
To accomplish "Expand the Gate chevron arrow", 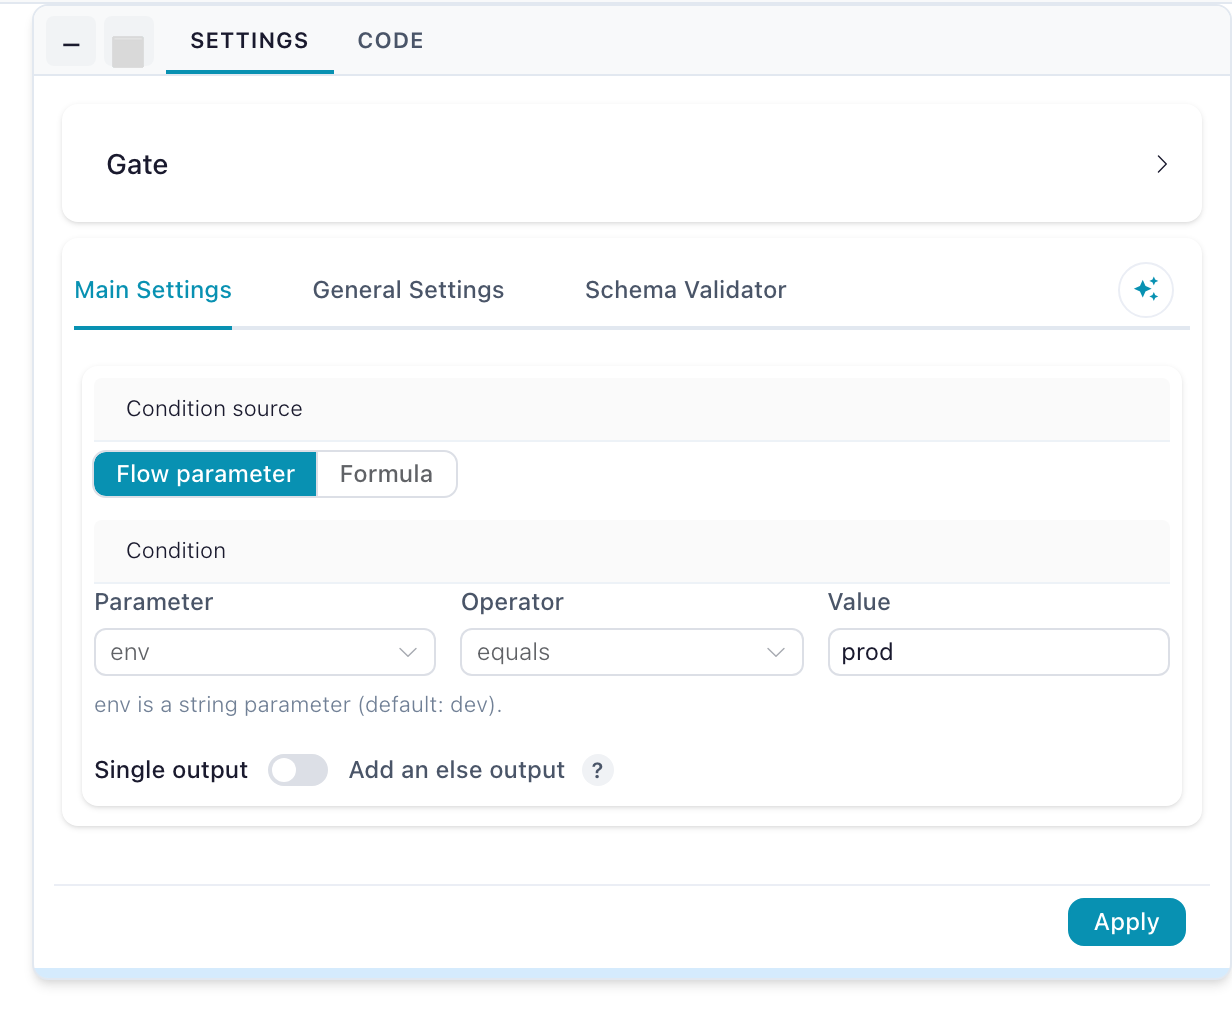I will [x=1162, y=164].
